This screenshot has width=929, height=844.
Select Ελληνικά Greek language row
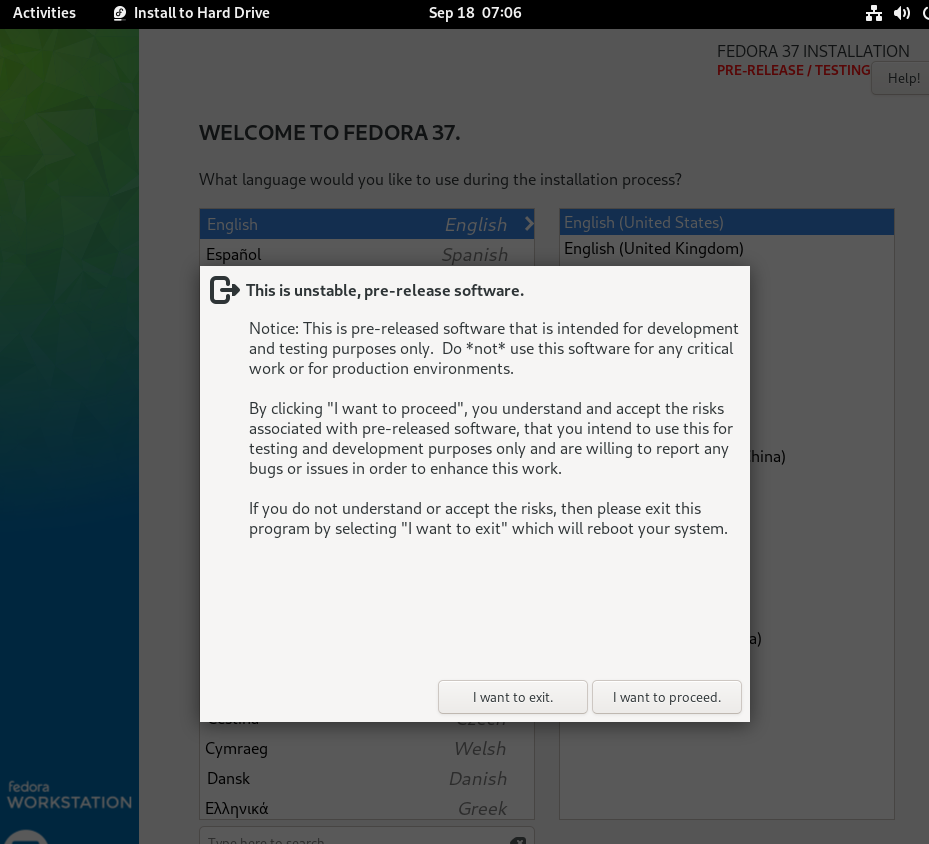pos(367,808)
